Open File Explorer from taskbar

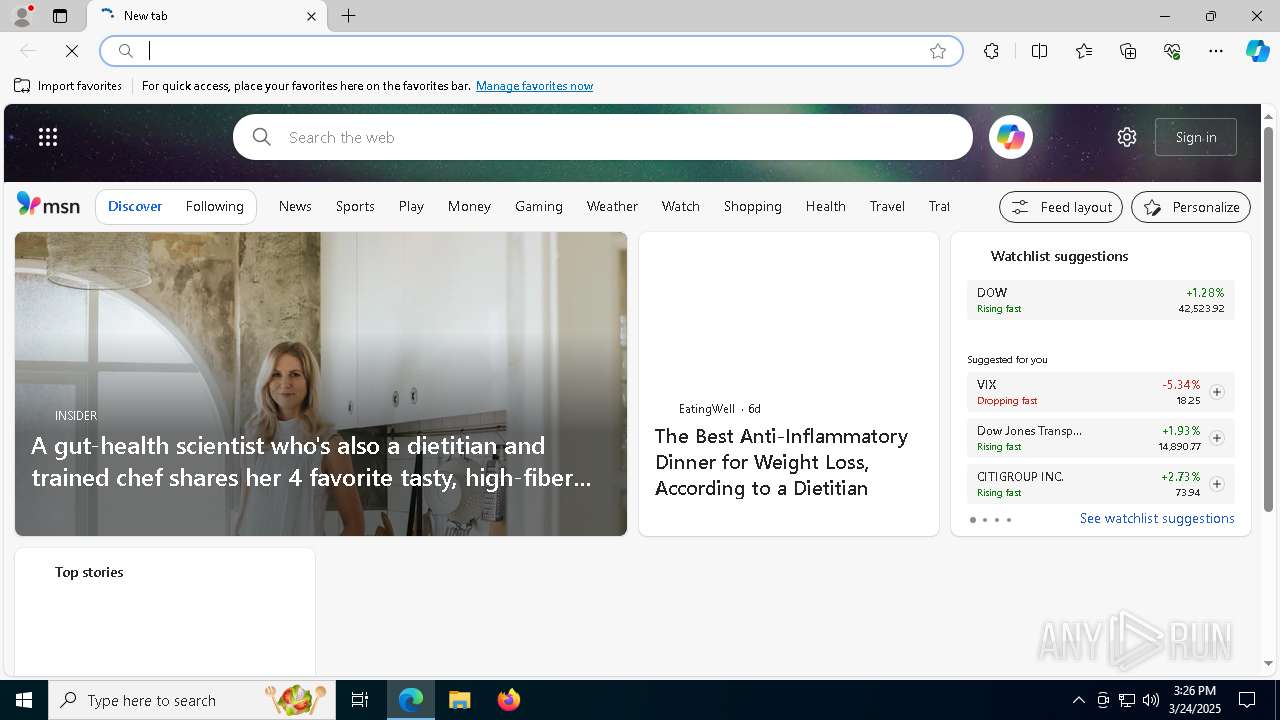(460, 700)
